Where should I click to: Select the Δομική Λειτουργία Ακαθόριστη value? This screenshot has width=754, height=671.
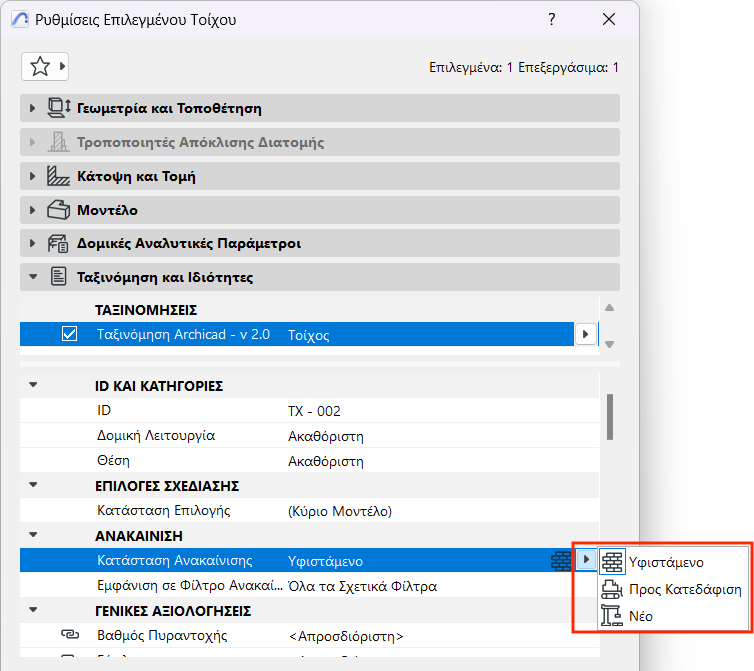pos(326,436)
